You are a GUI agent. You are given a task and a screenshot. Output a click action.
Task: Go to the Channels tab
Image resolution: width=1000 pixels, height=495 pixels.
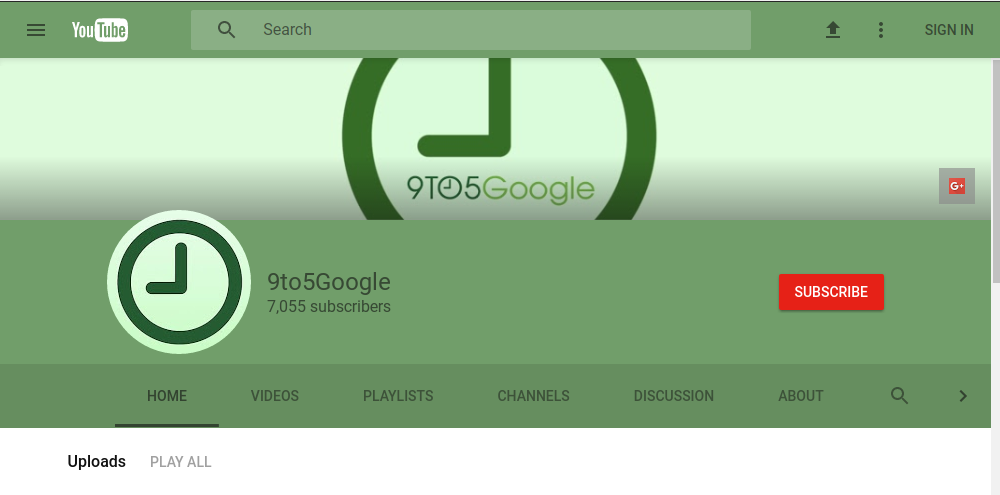(x=533, y=396)
